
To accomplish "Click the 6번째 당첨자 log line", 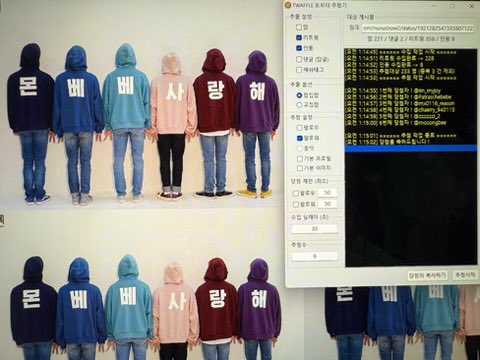I will pos(395,123).
